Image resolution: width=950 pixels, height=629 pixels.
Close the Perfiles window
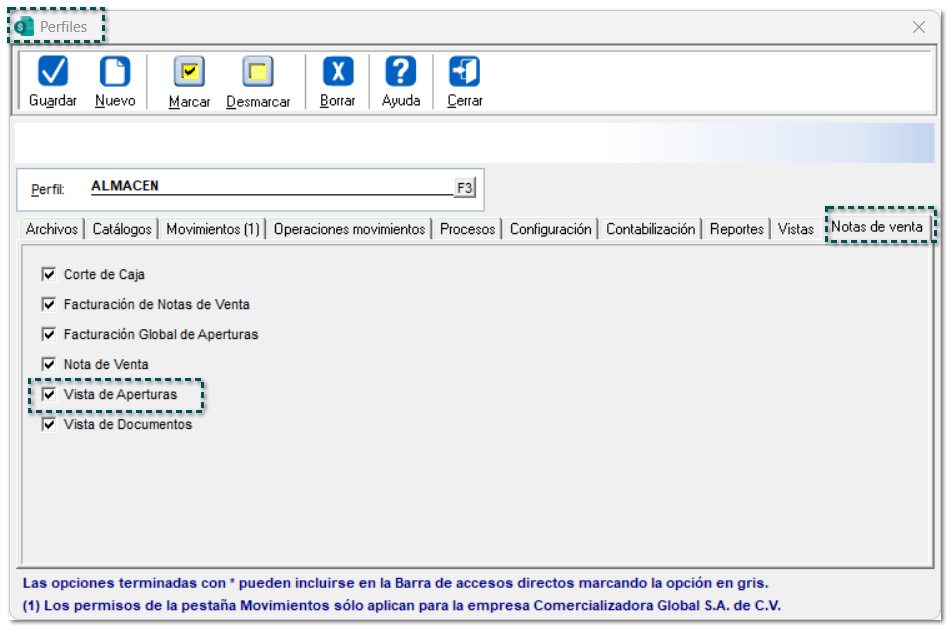(x=918, y=27)
